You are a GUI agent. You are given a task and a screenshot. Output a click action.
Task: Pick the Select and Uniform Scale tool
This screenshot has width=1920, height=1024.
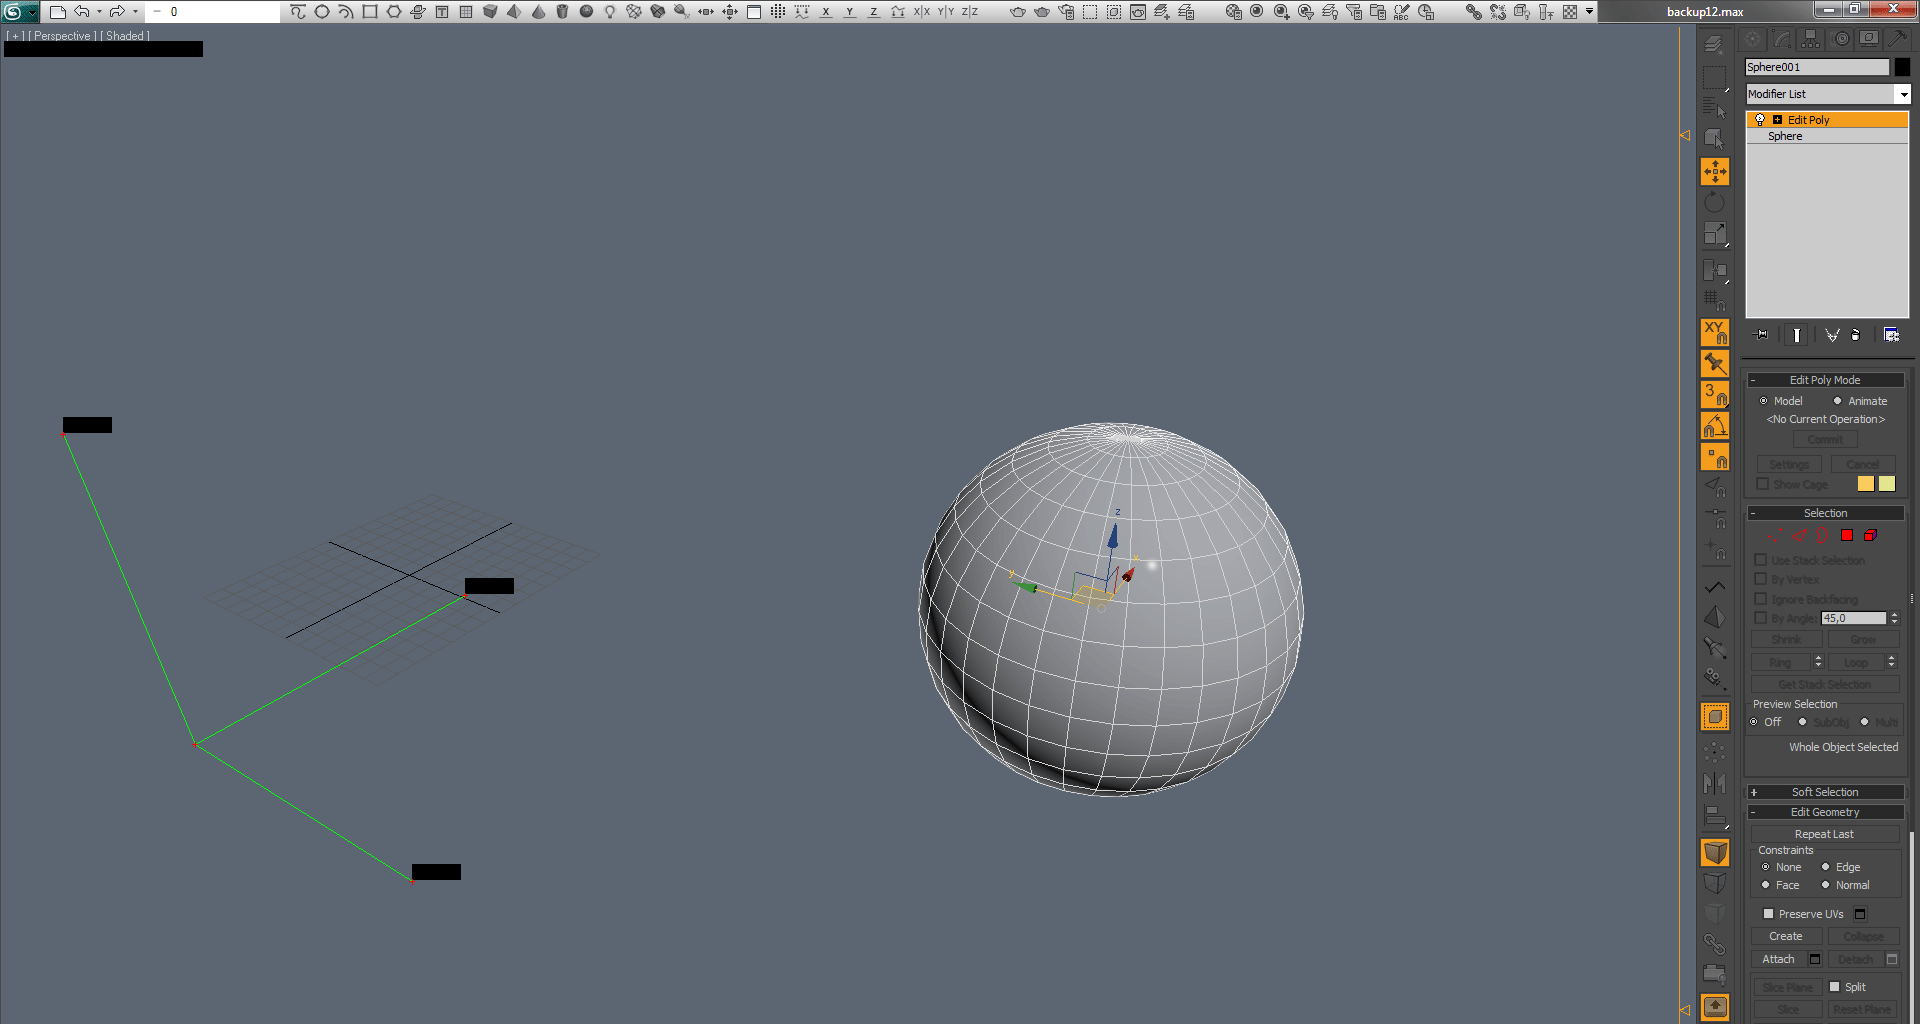[1715, 234]
